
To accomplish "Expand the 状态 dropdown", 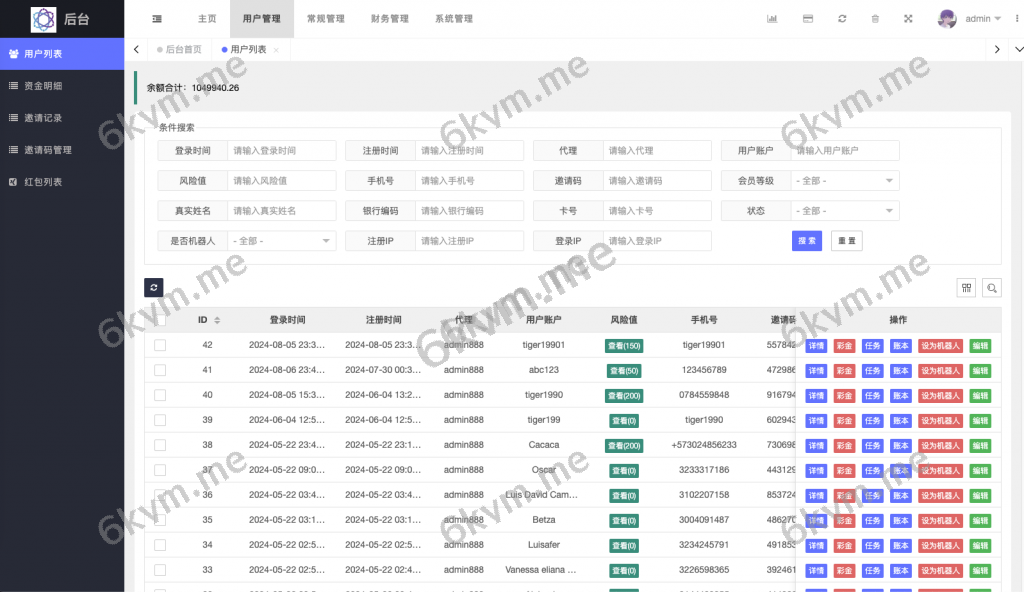I will [845, 211].
